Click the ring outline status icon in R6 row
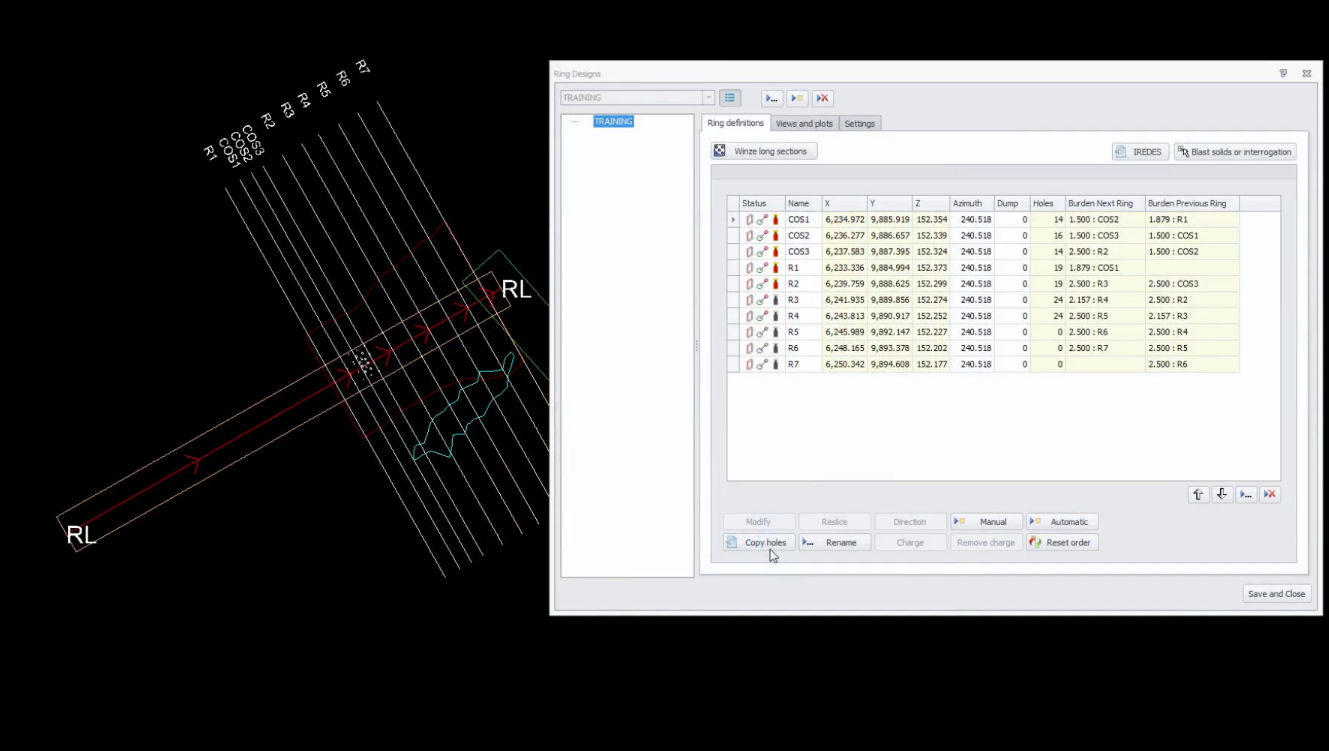The width and height of the screenshot is (1329, 751). tap(749, 348)
